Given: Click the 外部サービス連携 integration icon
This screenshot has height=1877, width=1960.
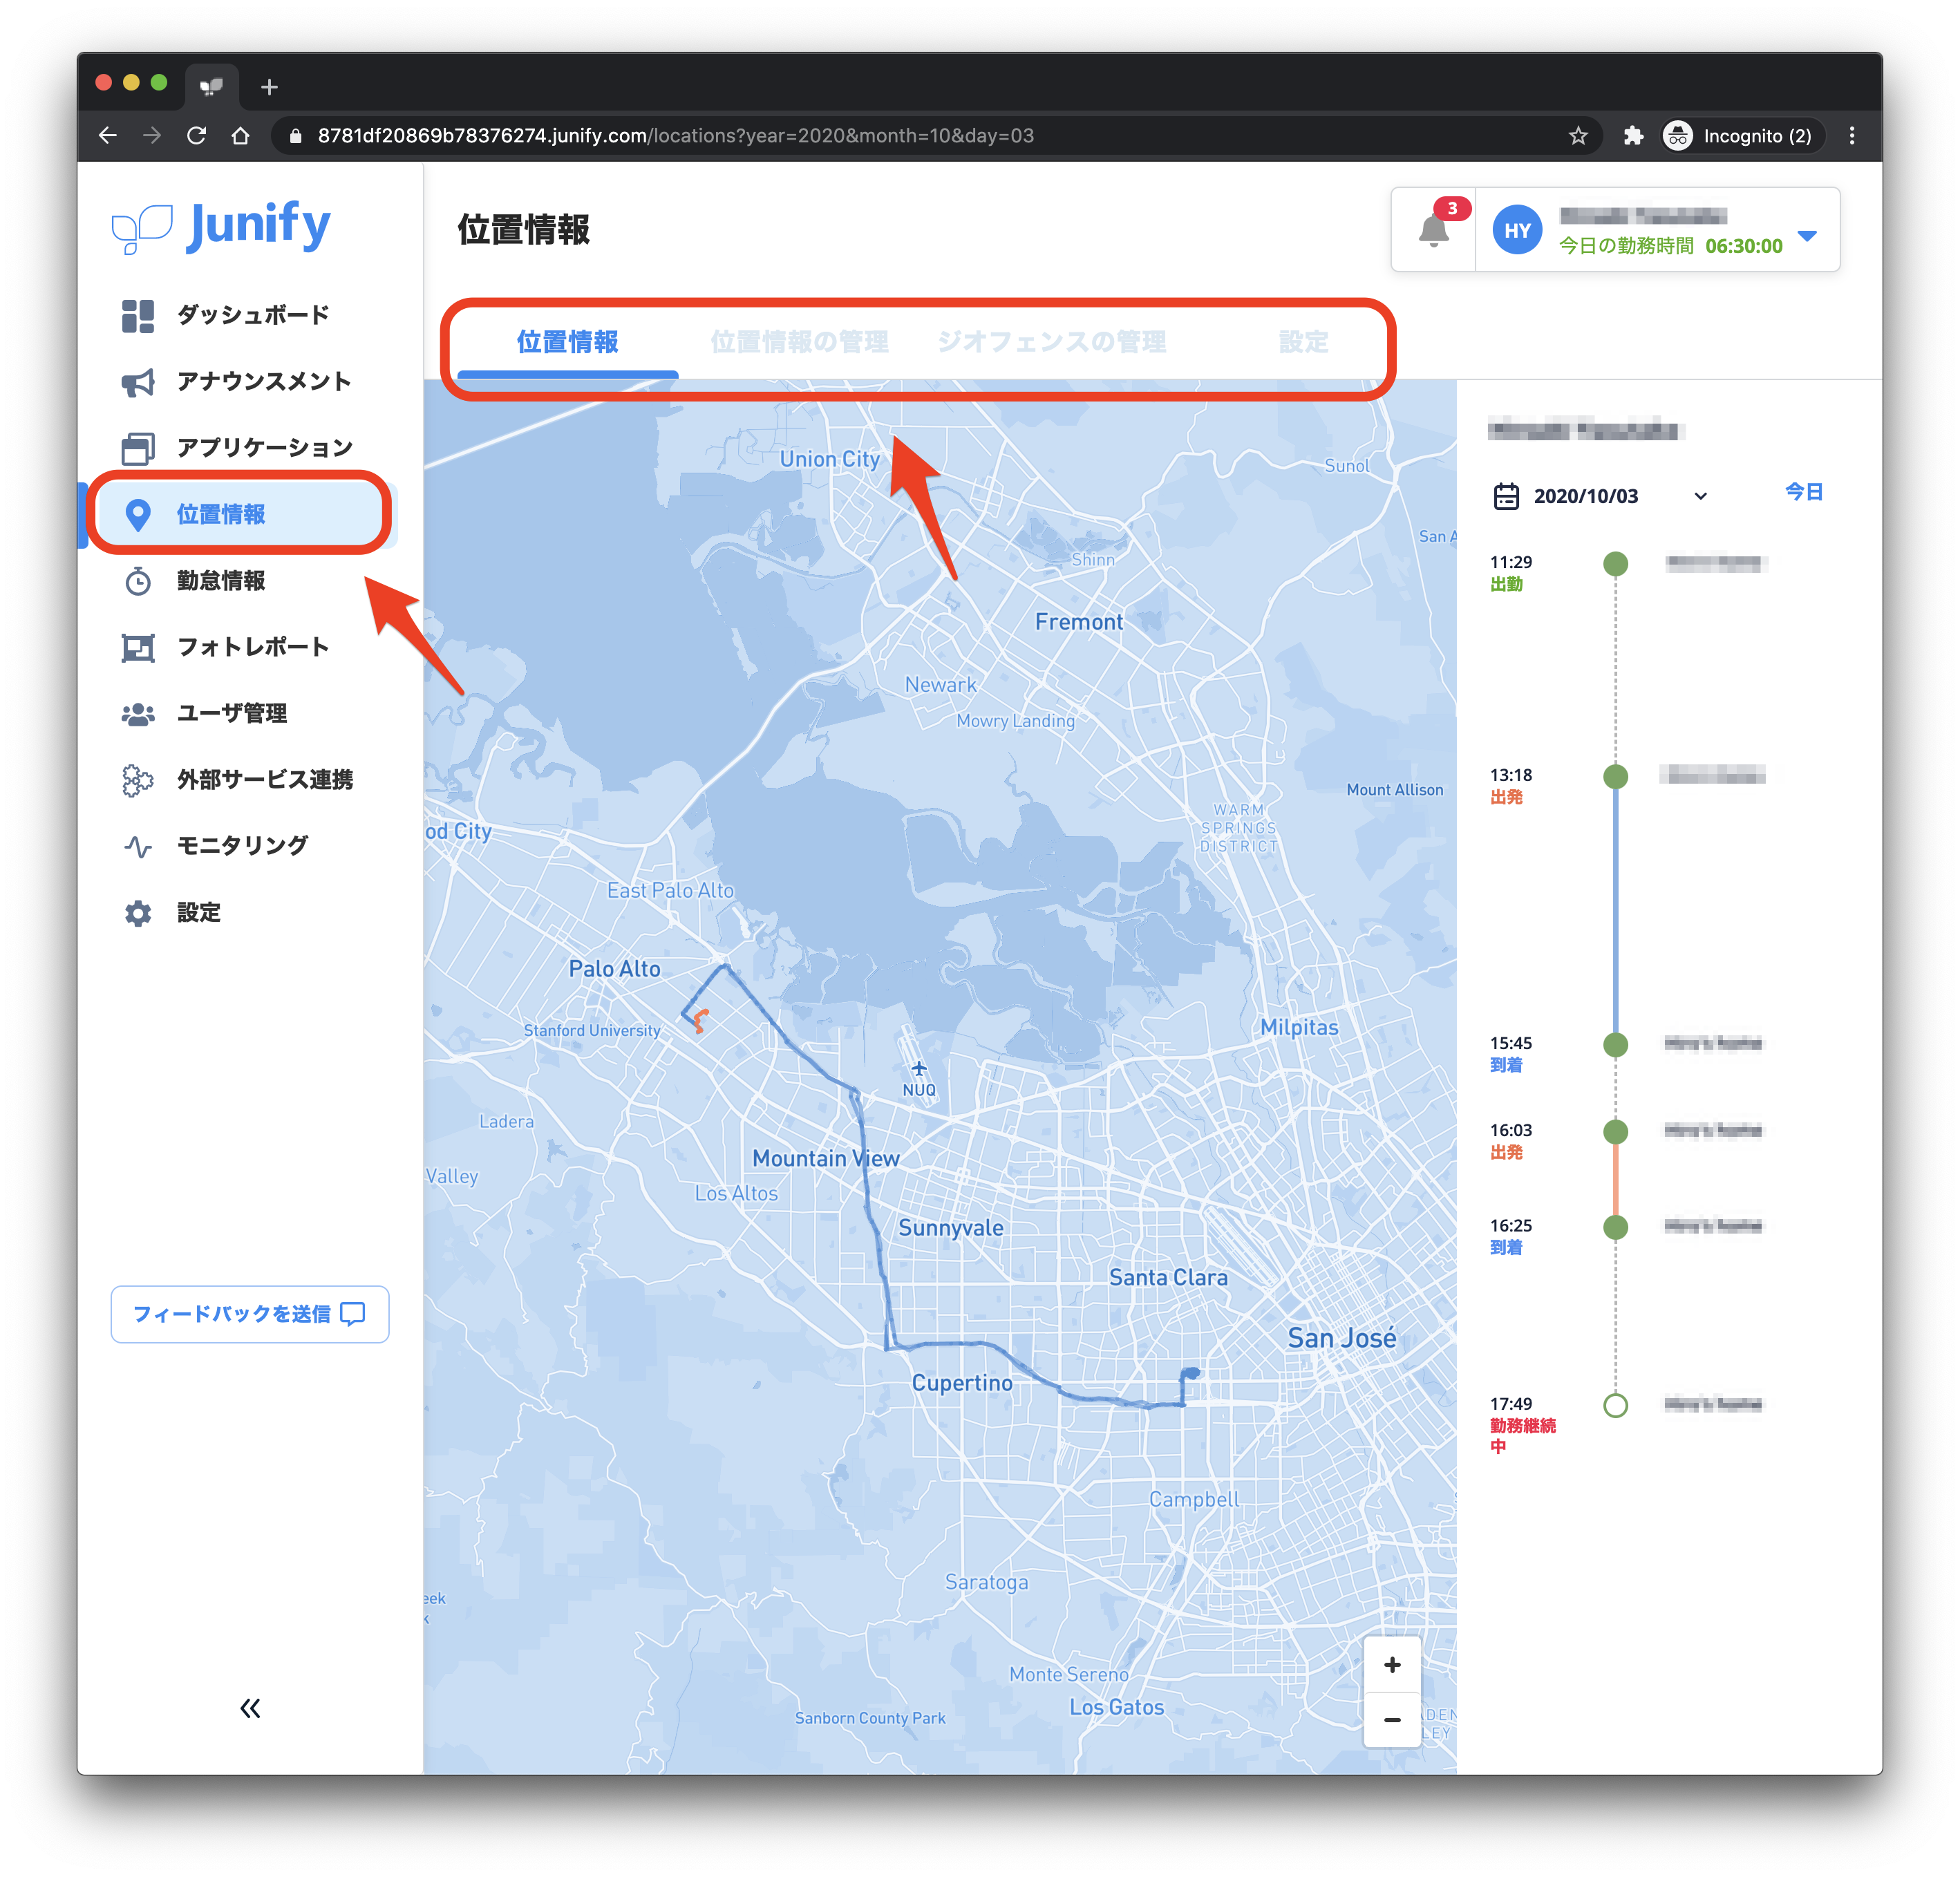Looking at the screenshot, I should pyautogui.click(x=138, y=780).
